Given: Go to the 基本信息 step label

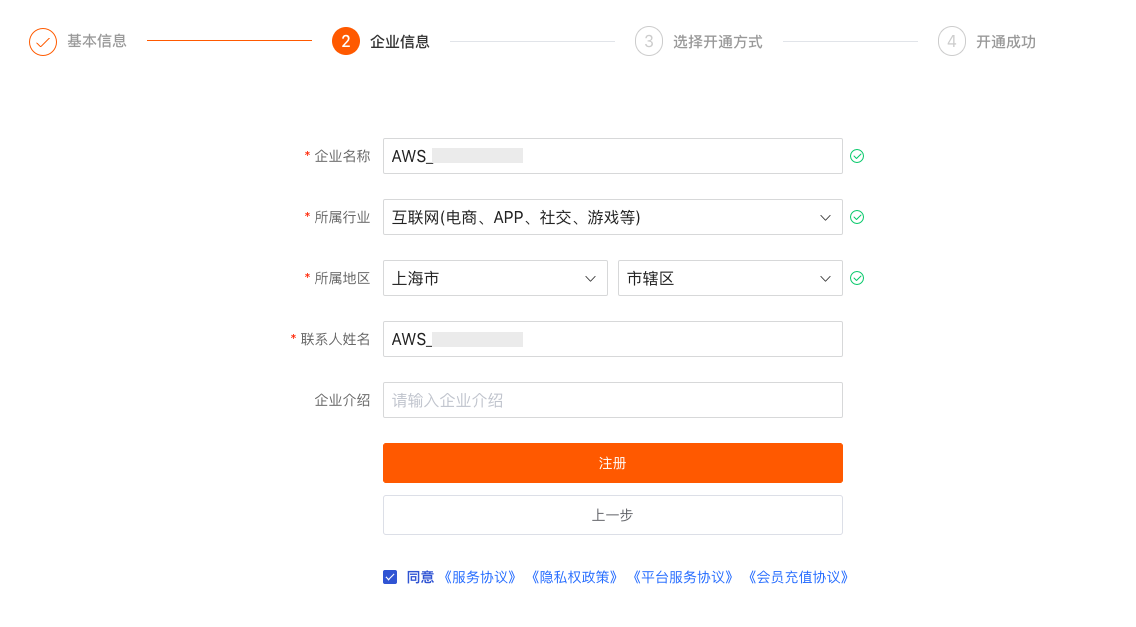Looking at the screenshot, I should (97, 41).
